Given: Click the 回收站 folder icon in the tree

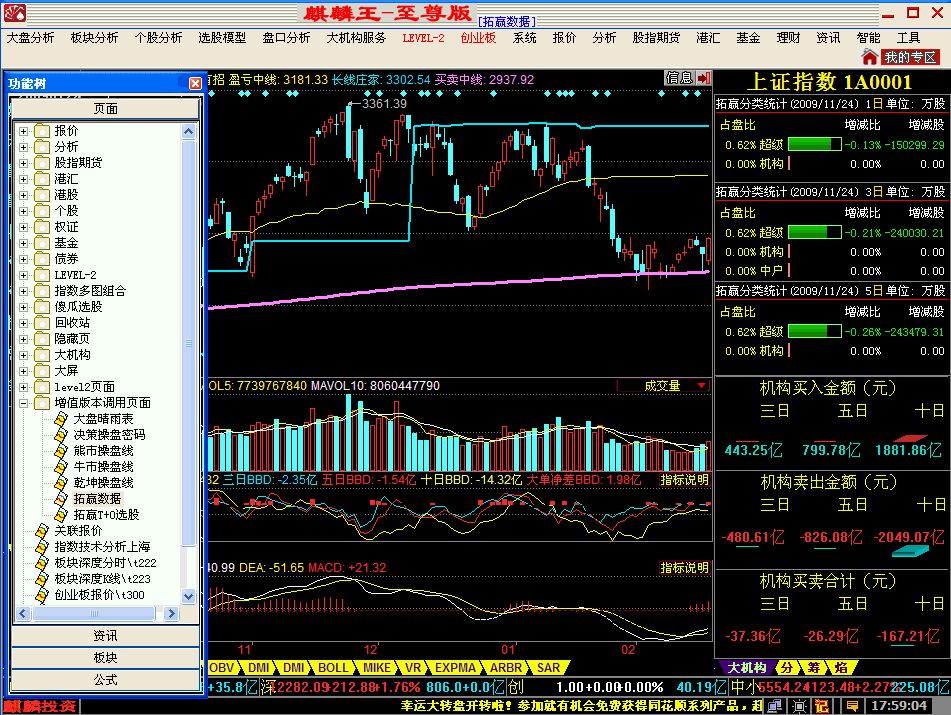Looking at the screenshot, I should pyautogui.click(x=42, y=323).
